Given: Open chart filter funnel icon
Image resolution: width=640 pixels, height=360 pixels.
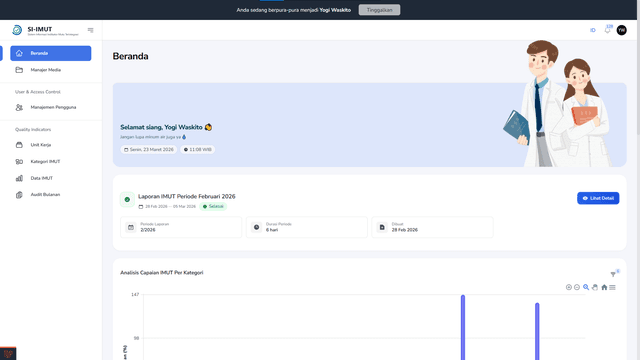Looking at the screenshot, I should (613, 274).
